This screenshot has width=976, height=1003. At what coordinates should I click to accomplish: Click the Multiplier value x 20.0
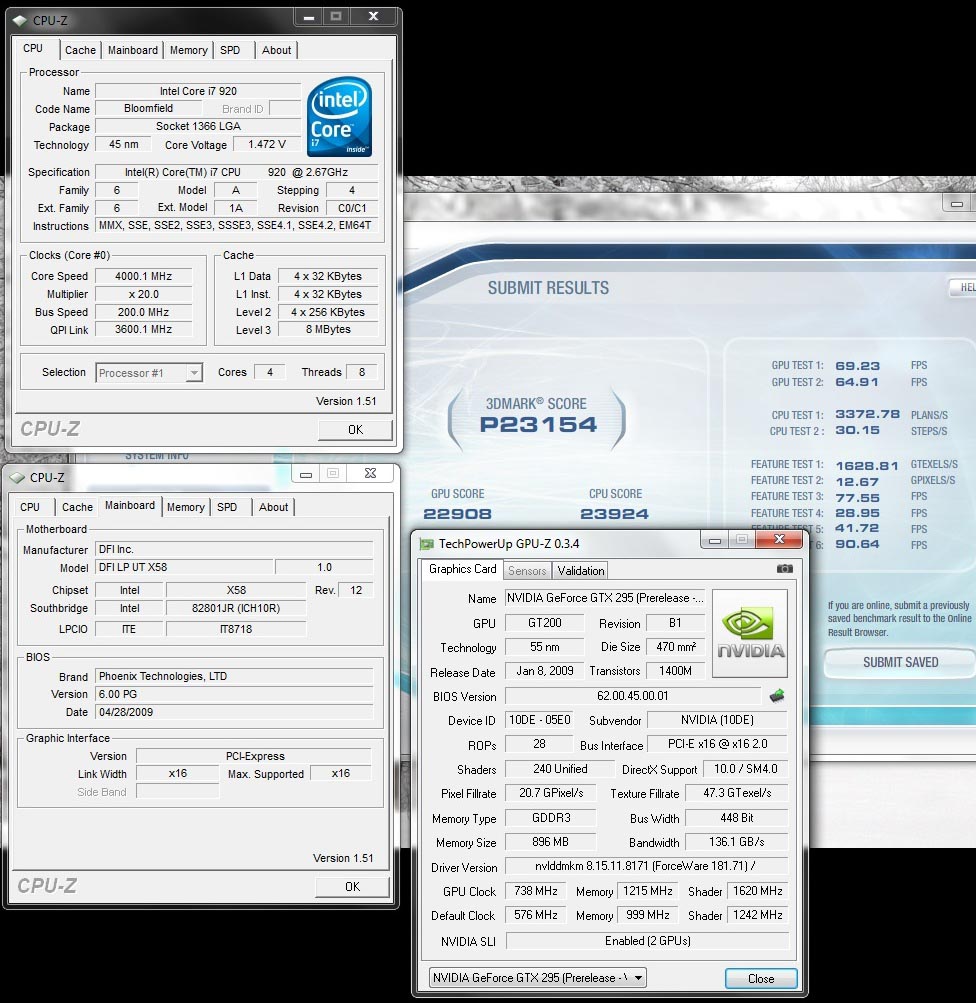tap(143, 294)
